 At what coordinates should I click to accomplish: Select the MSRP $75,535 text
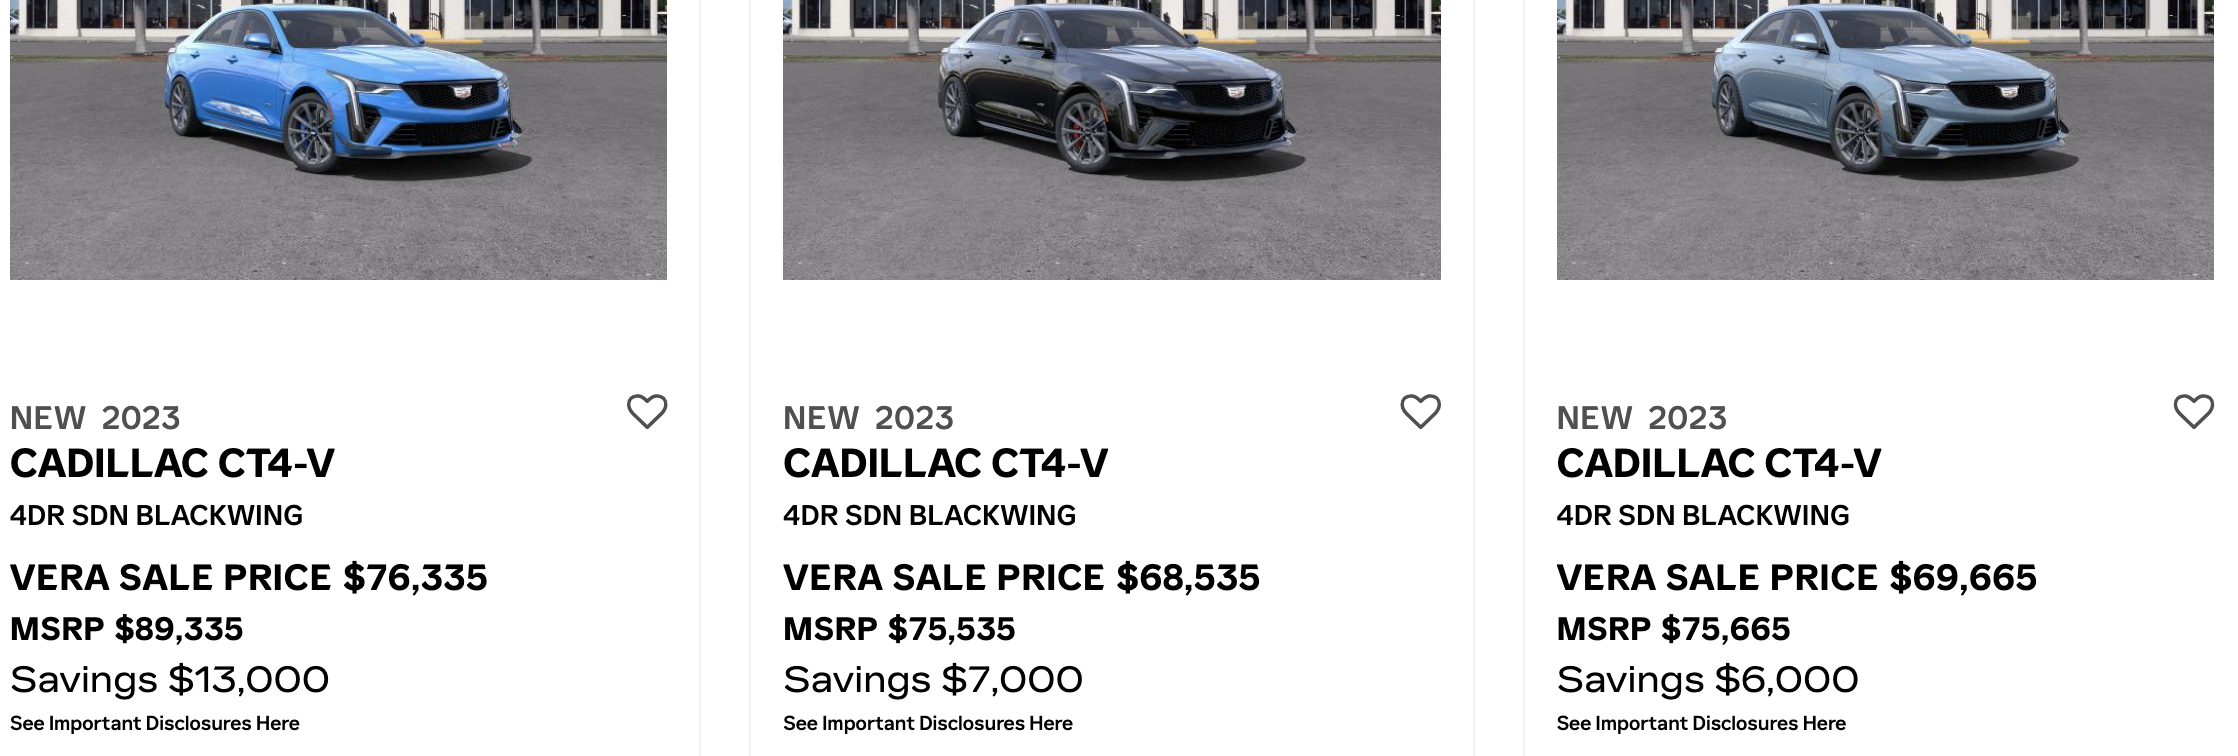[899, 629]
